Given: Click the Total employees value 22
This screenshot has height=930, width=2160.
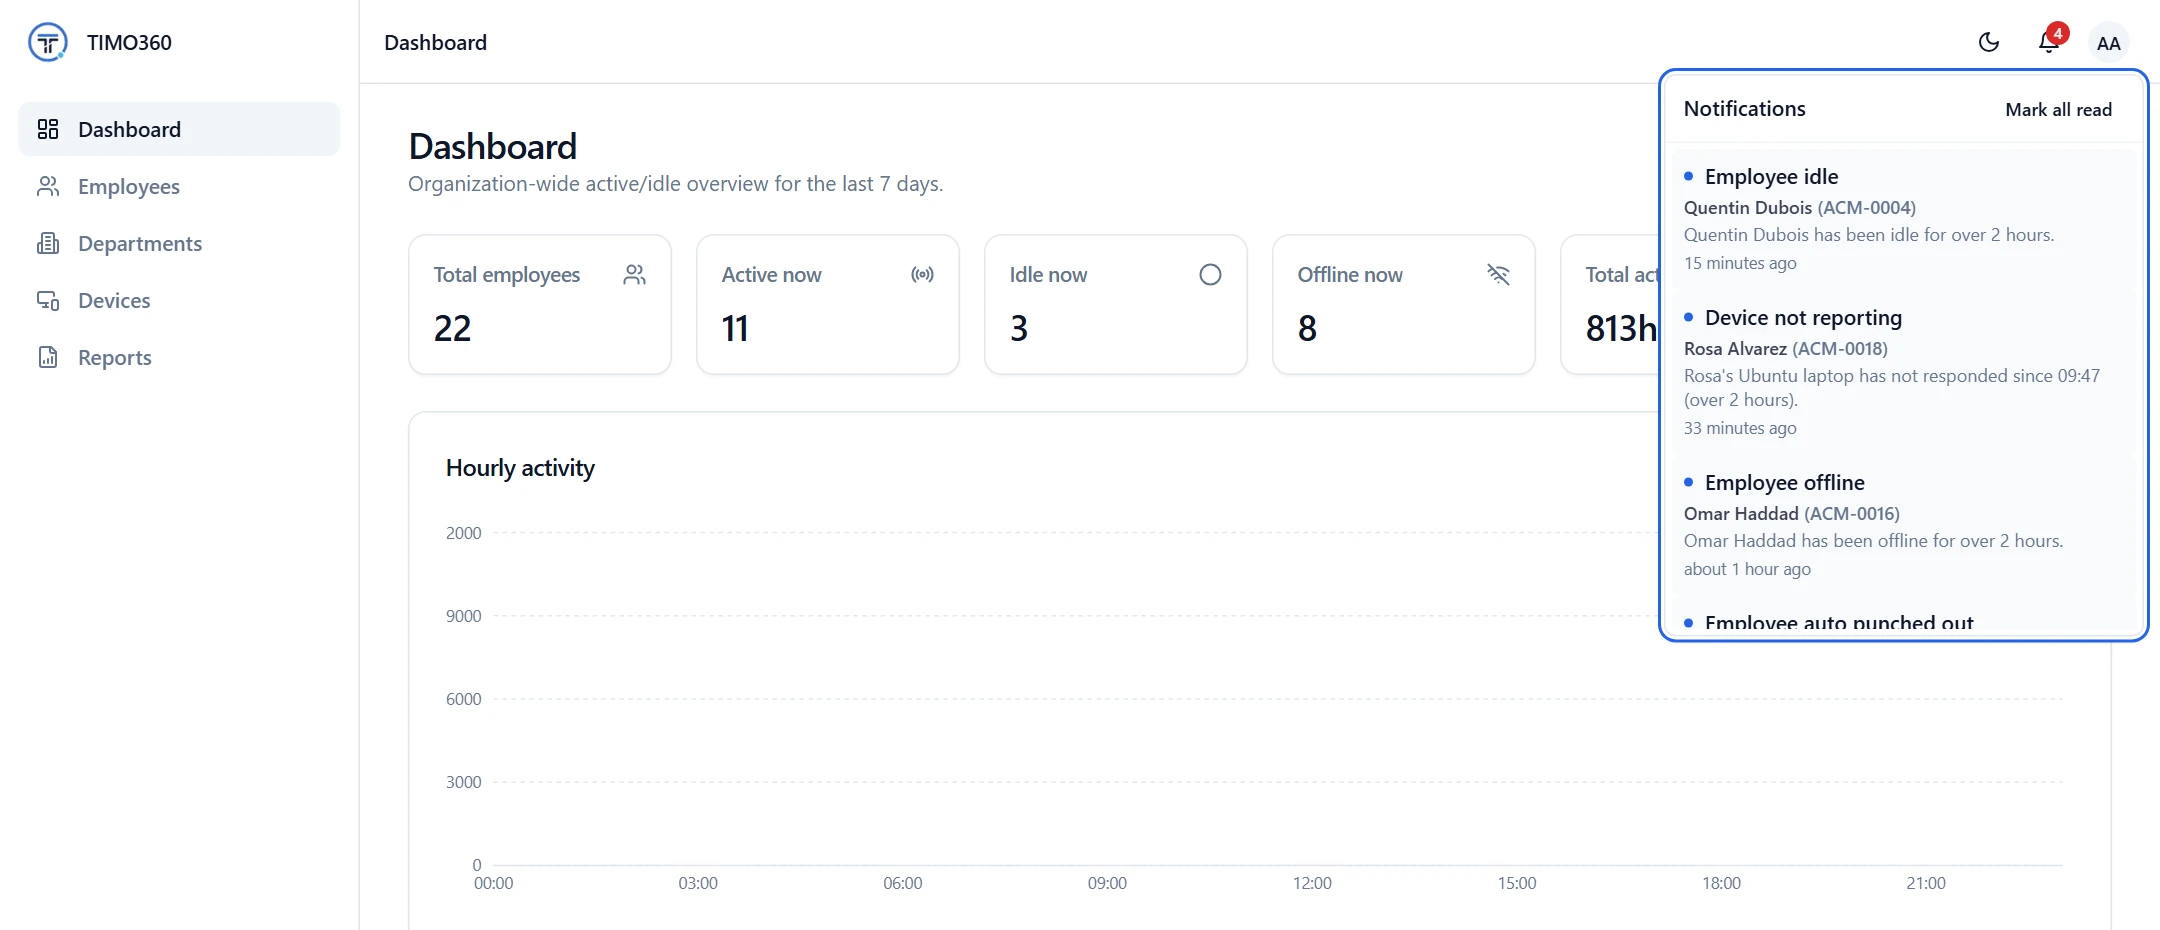Looking at the screenshot, I should (x=452, y=328).
